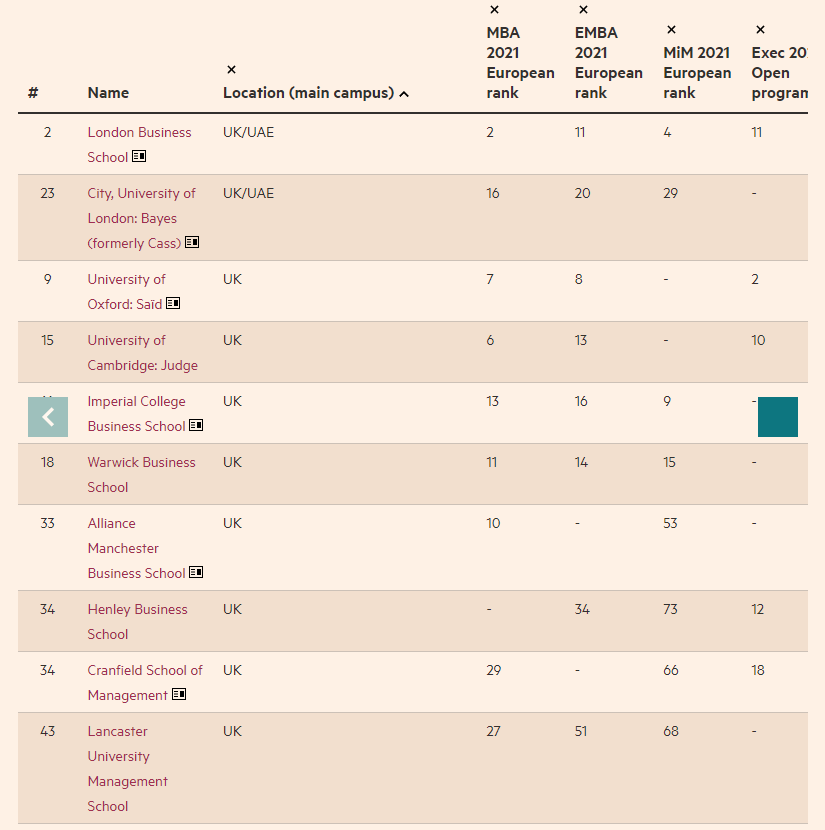Click profile icon next to Oxford: Saïd
Screen dimensions: 825x830
[173, 304]
